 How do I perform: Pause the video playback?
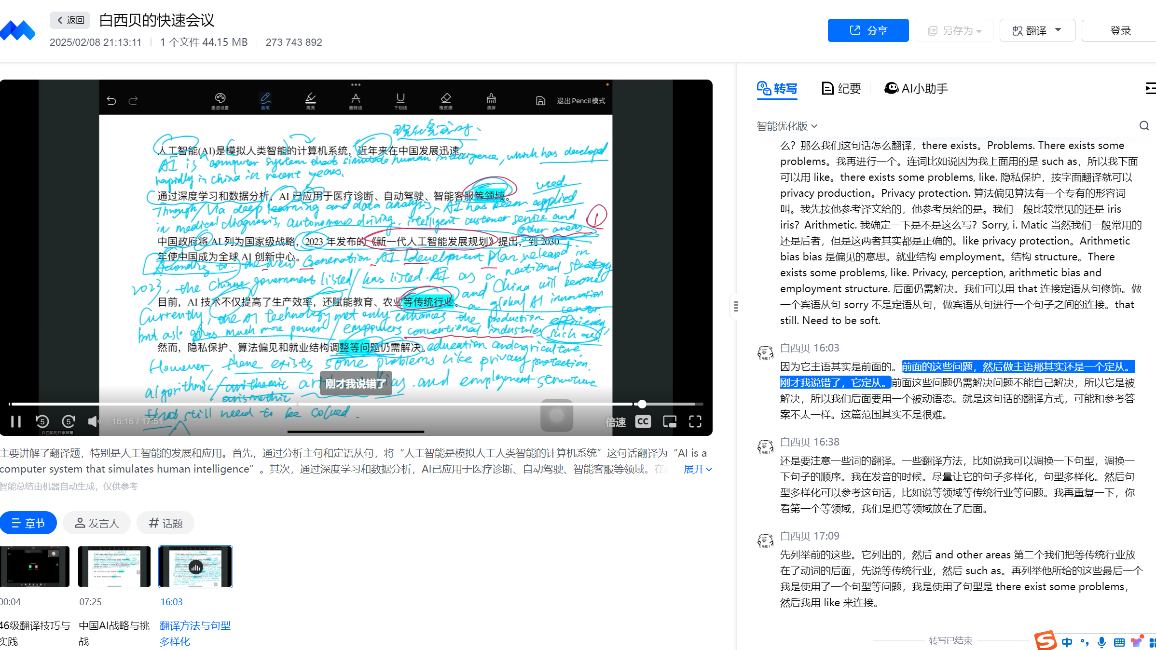click(x=16, y=422)
